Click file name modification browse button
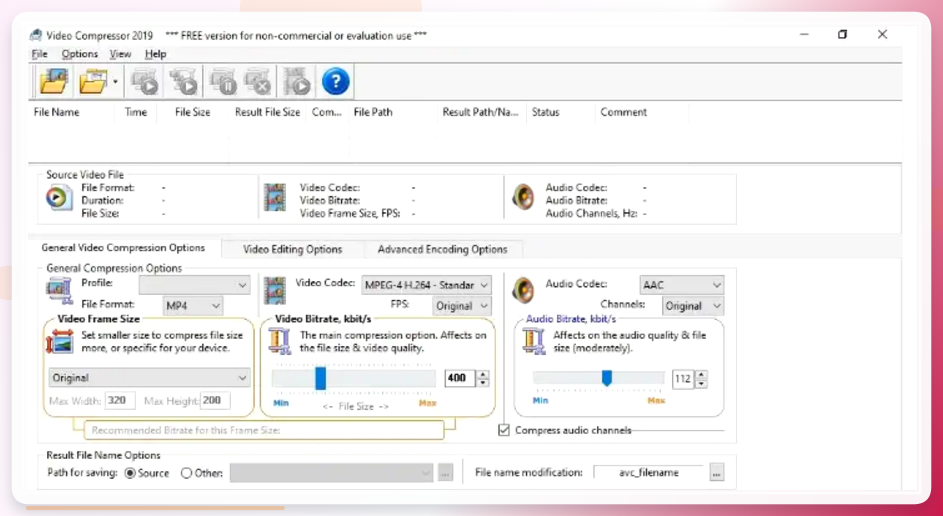943x516 pixels. (716, 473)
